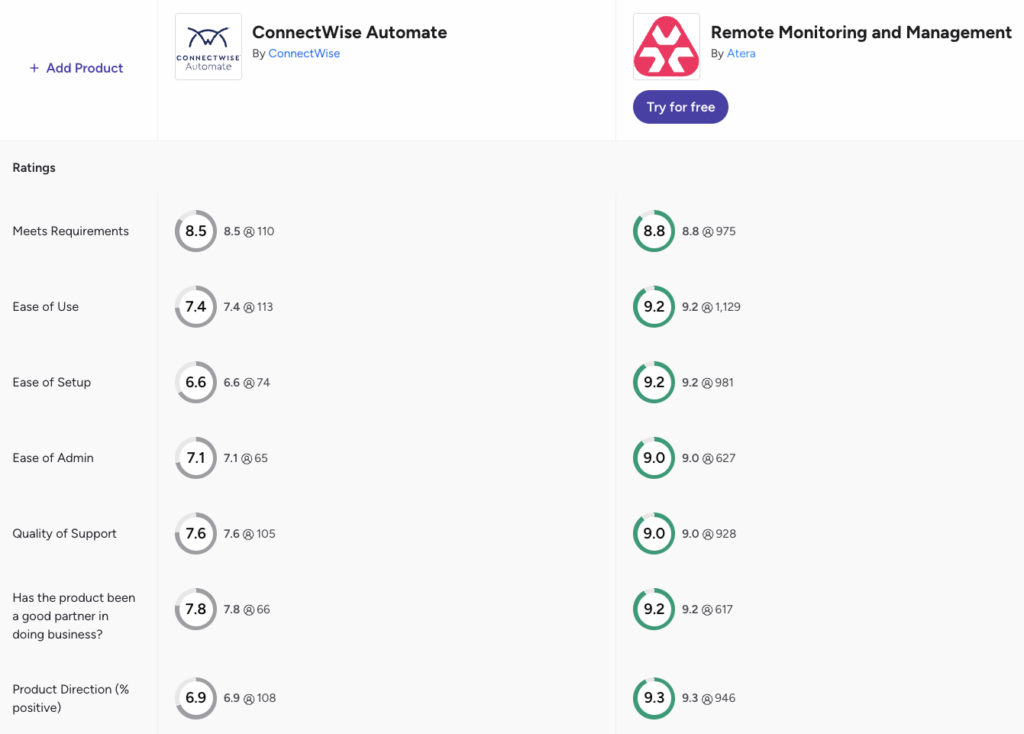Click the Ratings section heading
1024x734 pixels.
(x=34, y=168)
